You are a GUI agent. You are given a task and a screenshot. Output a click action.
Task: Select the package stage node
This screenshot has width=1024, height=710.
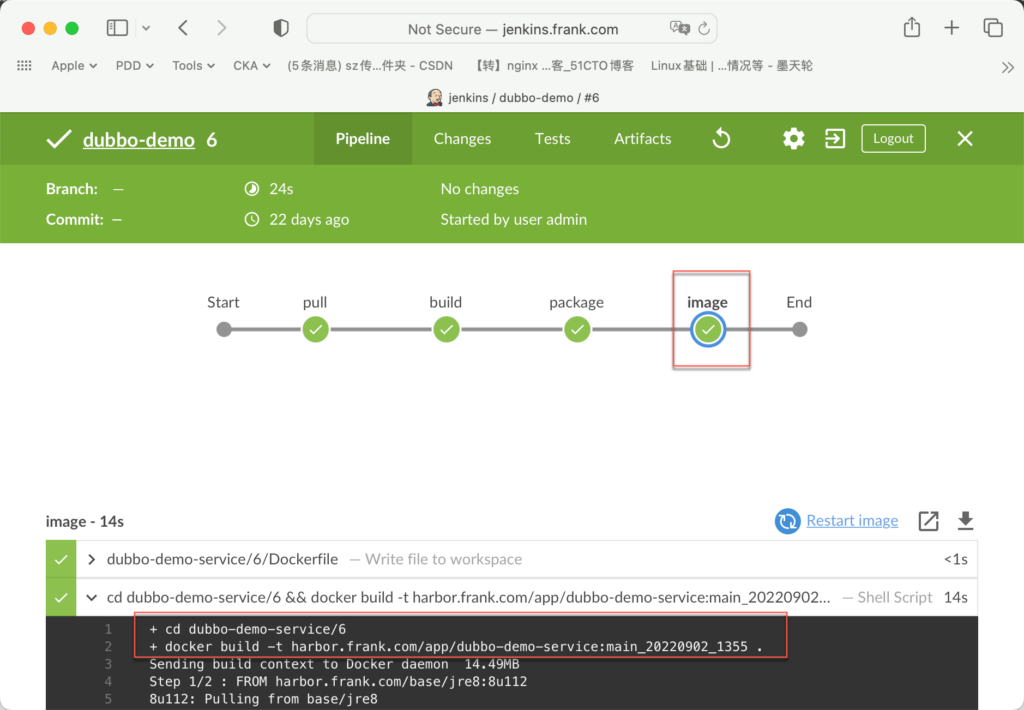577,329
